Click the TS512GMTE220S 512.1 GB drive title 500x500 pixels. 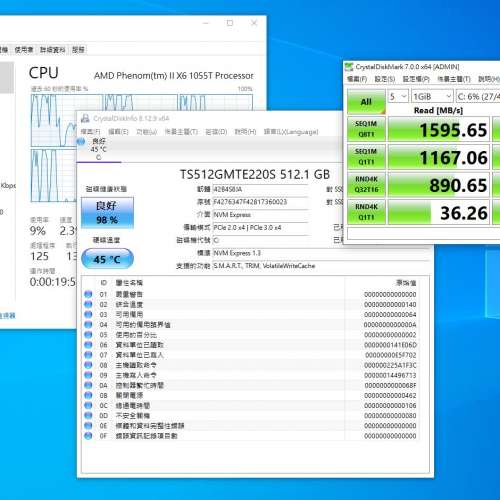255,174
